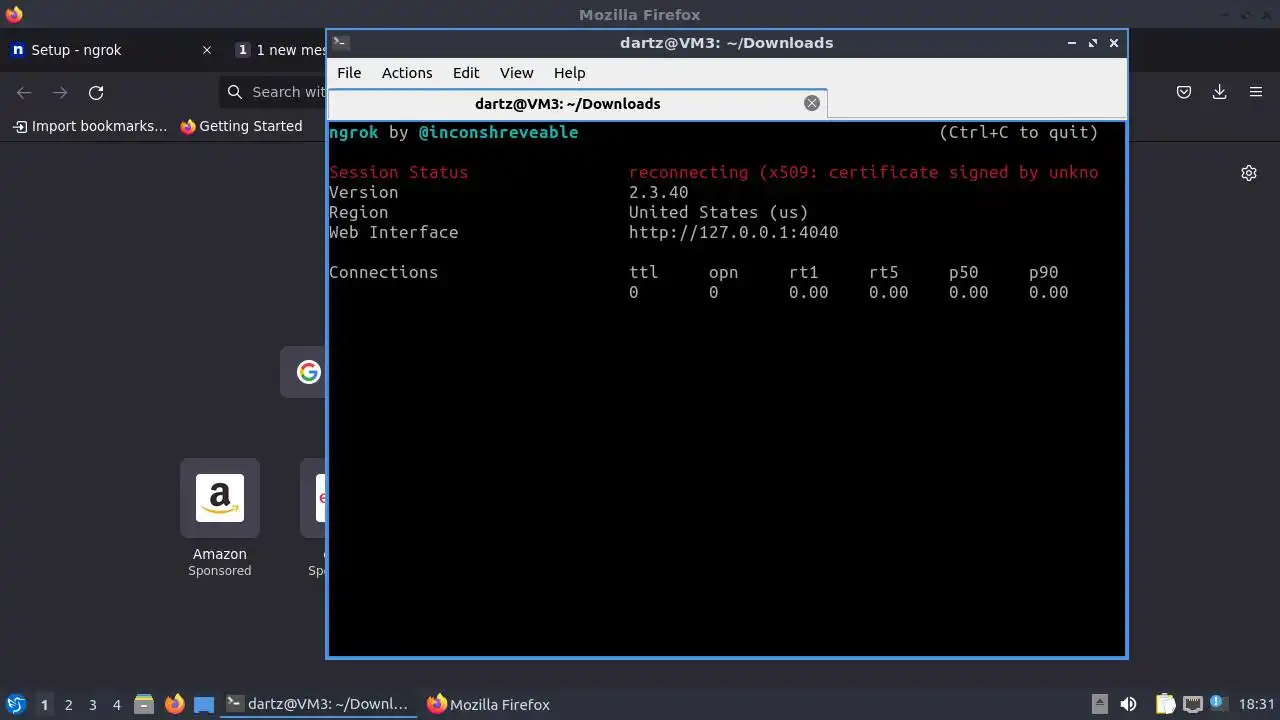Screen dimensions: 1280x720
Task: Open Import bookmarks in the bookmarks toolbar
Action: 90,126
